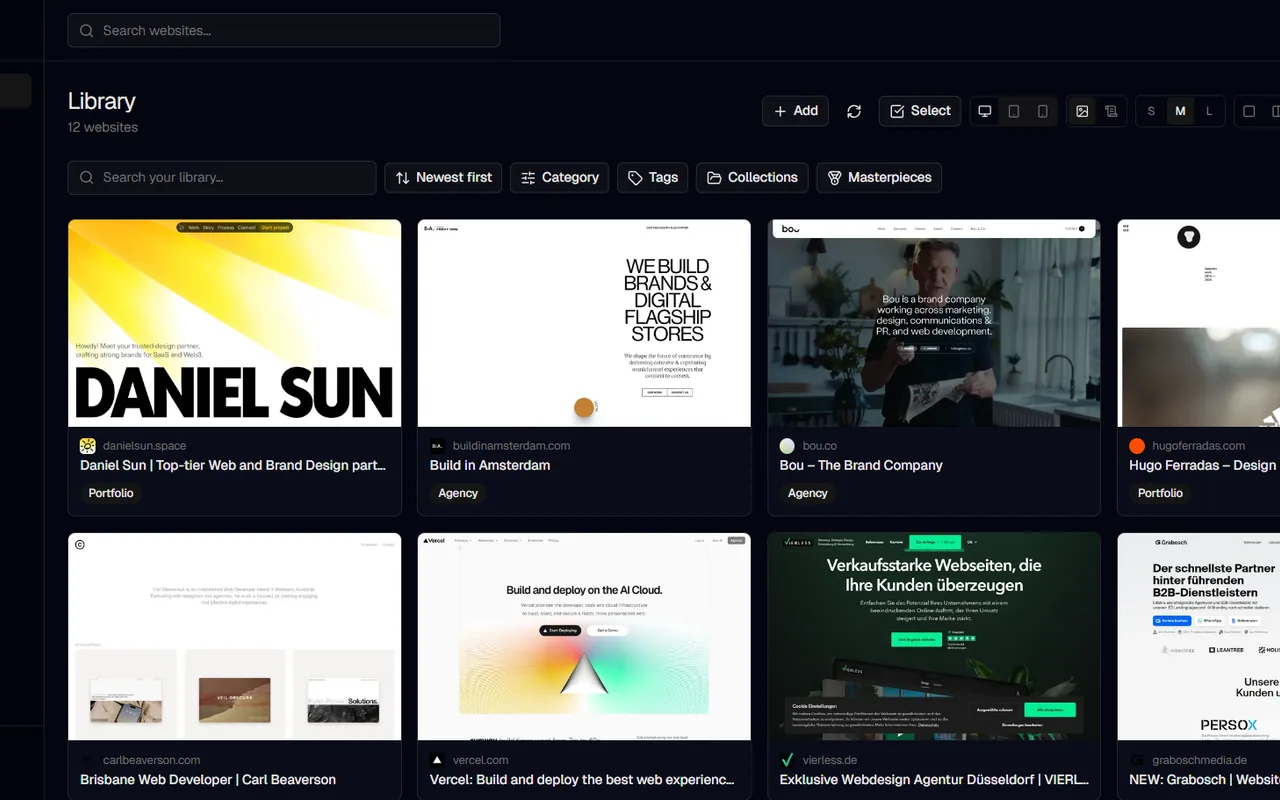Click the danielsun.space favicon
The height and width of the screenshot is (800, 1280).
[x=88, y=446]
